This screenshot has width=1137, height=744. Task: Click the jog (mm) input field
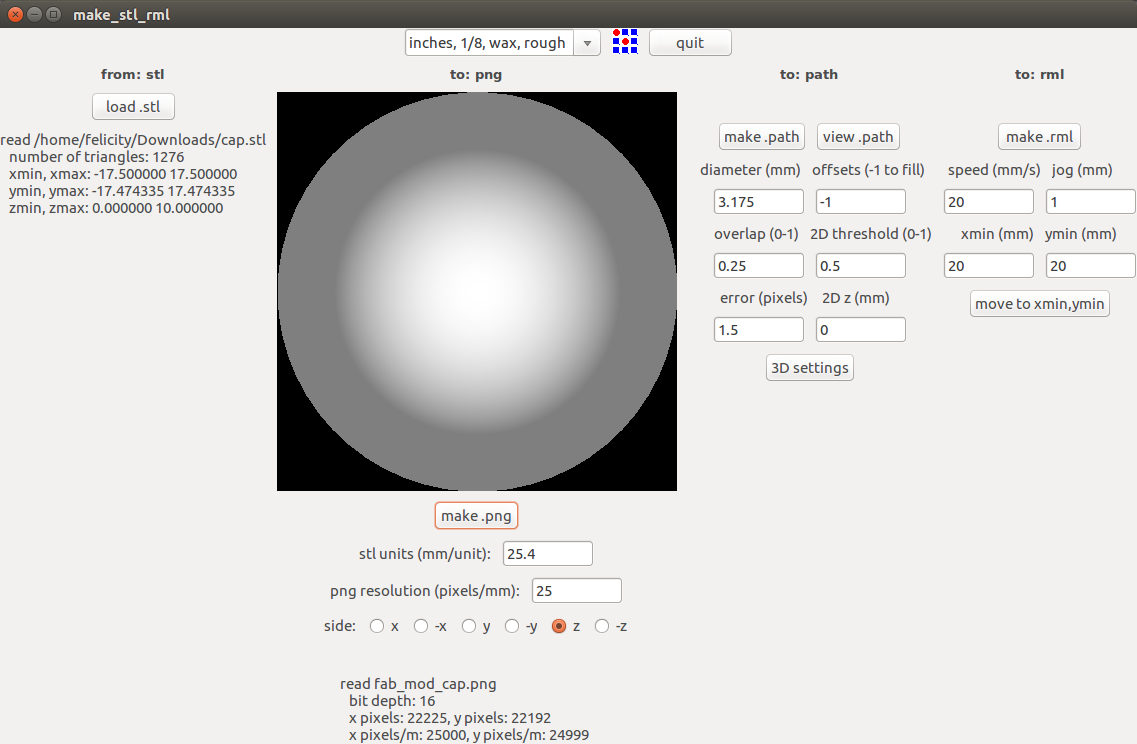click(x=1091, y=202)
